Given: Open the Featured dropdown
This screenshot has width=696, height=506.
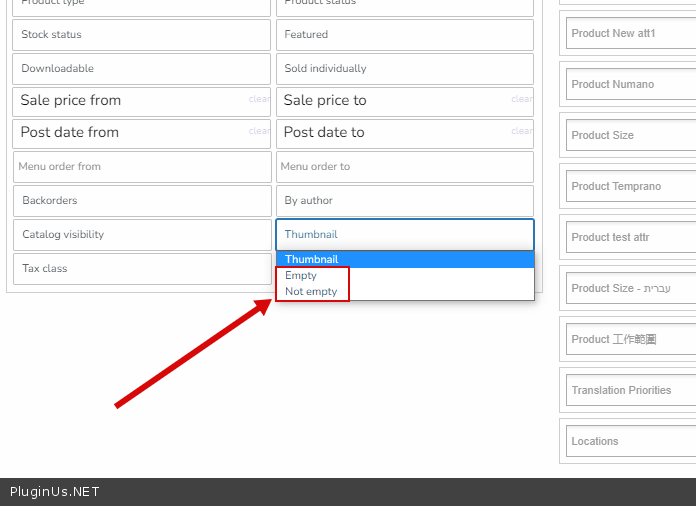Looking at the screenshot, I should pos(405,35).
